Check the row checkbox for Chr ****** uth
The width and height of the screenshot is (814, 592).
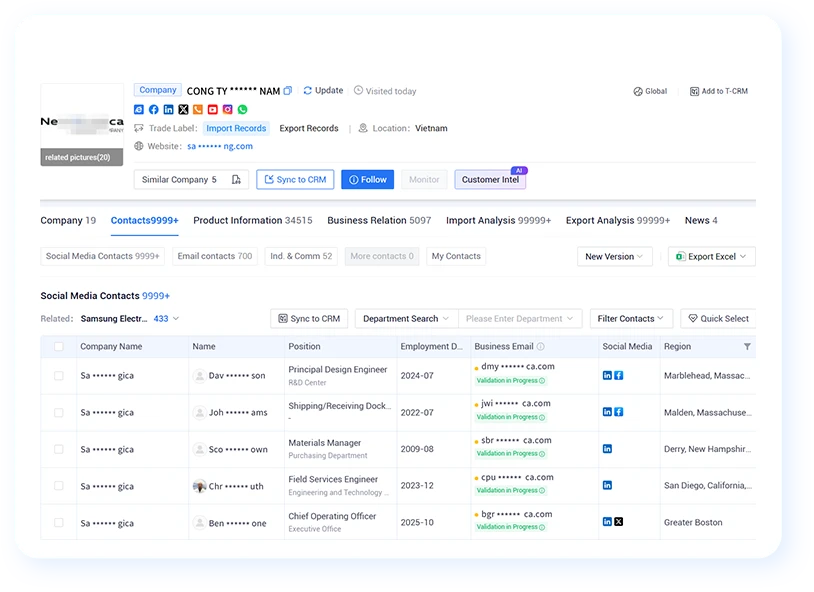[59, 486]
